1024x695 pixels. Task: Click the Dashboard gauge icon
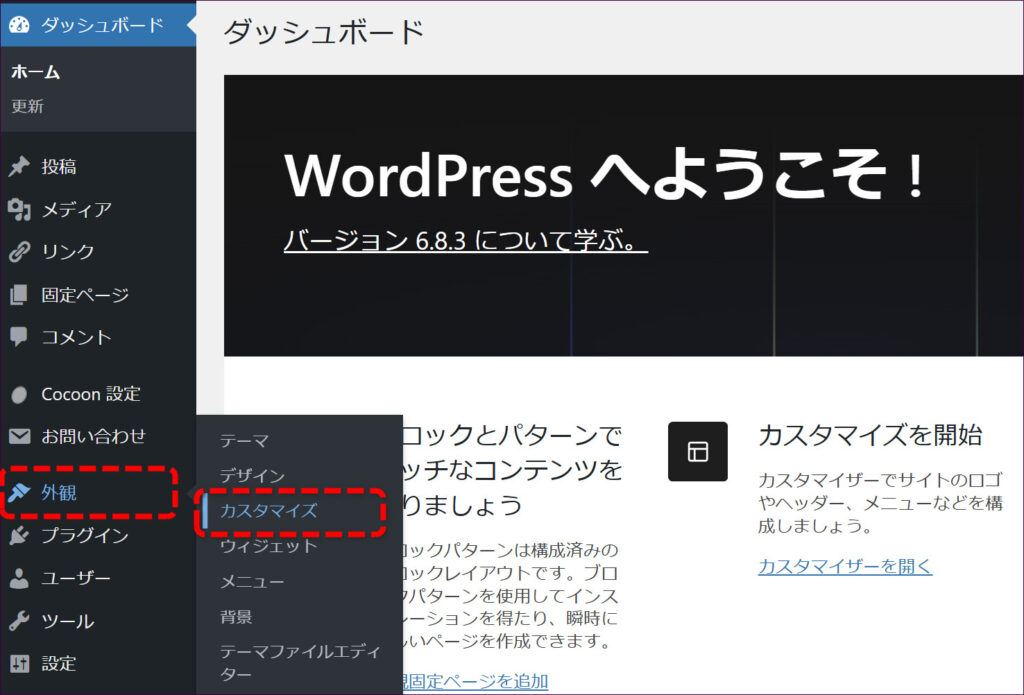(x=20, y=25)
